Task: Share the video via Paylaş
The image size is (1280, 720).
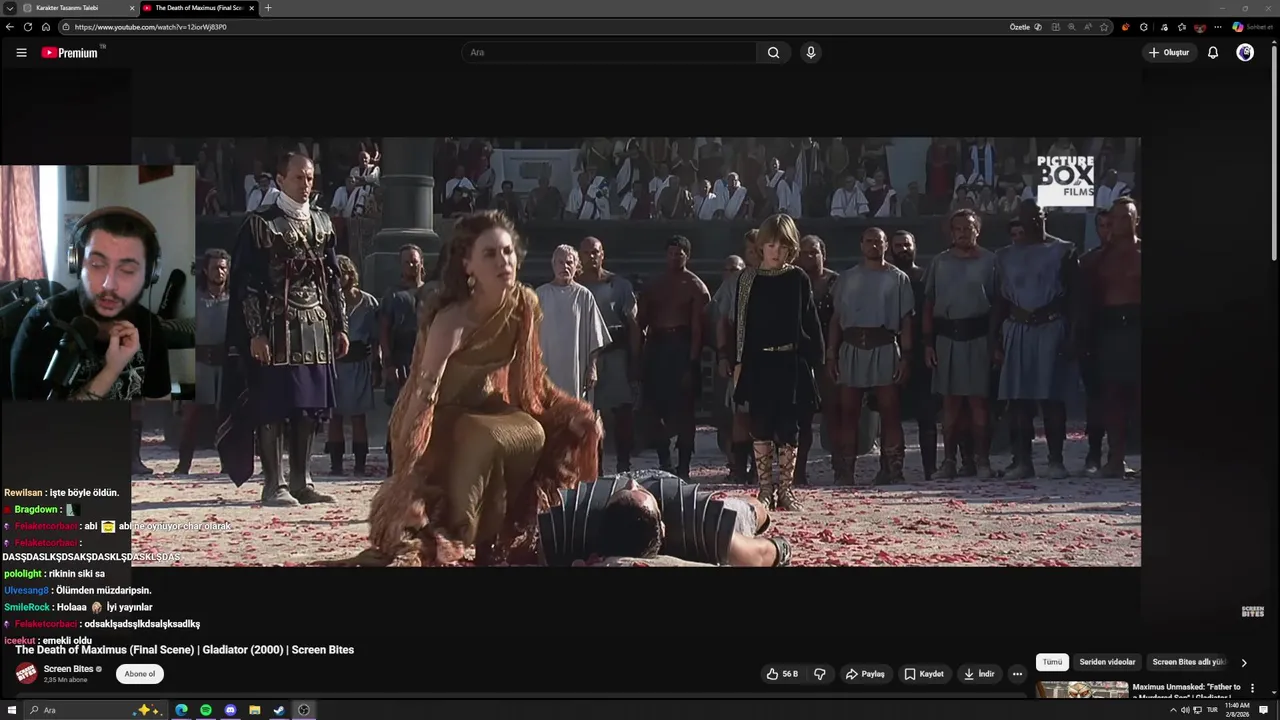Action: pos(865,674)
